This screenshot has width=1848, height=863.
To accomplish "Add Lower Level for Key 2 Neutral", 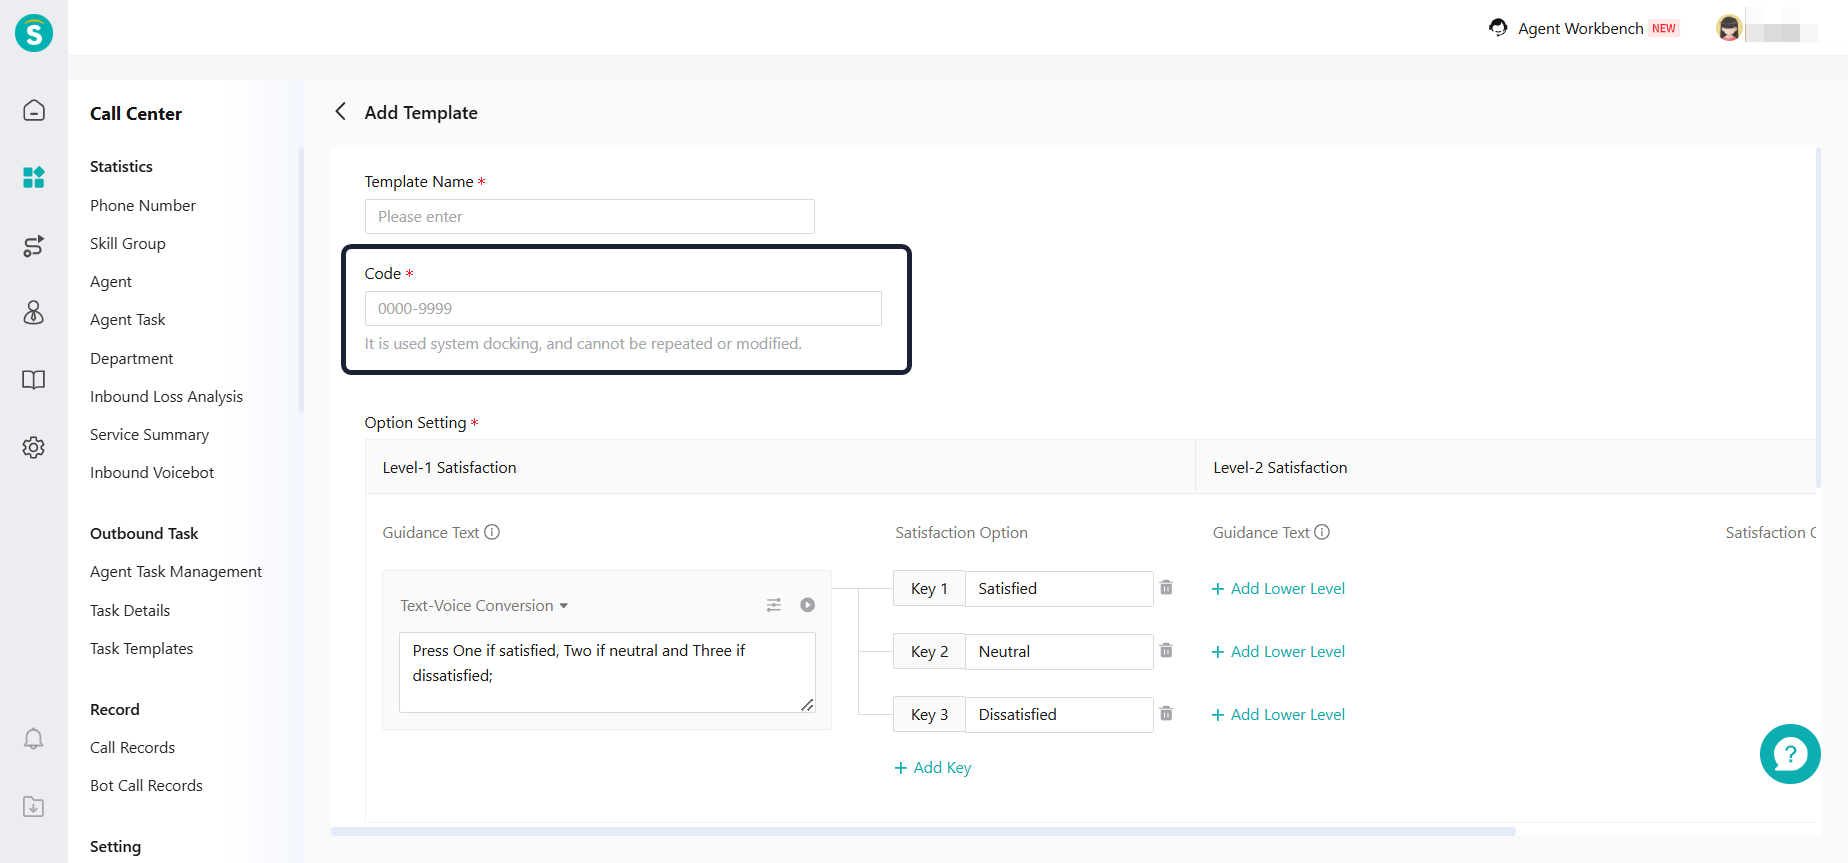I will pyautogui.click(x=1278, y=652).
